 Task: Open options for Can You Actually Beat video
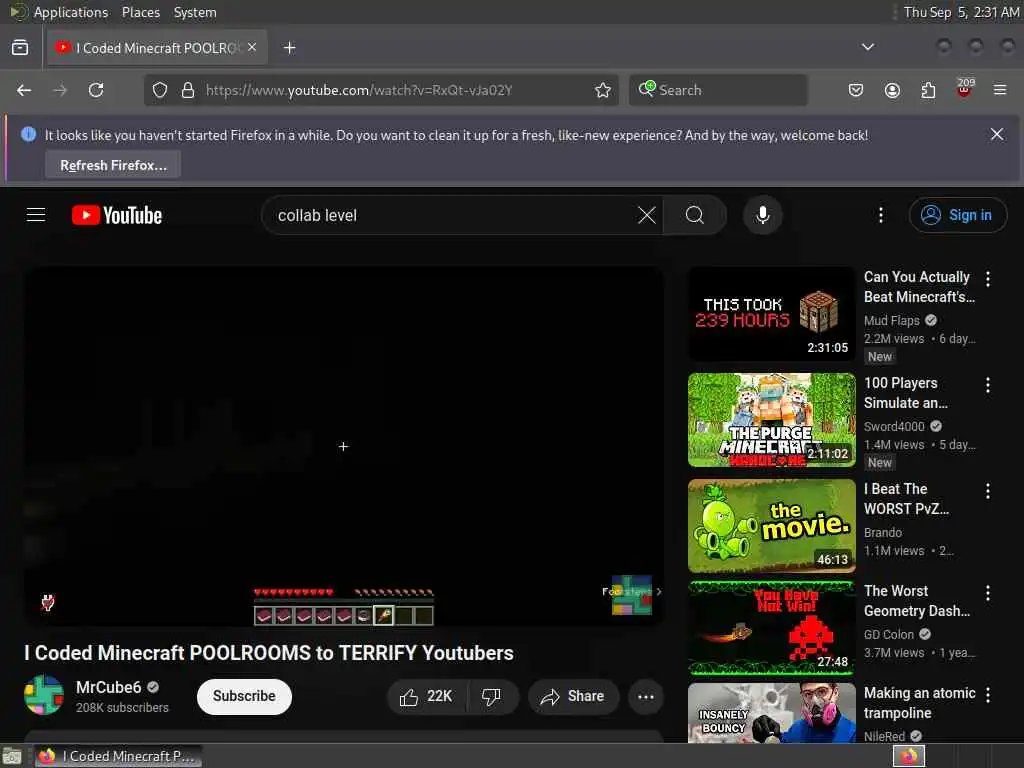(987, 279)
